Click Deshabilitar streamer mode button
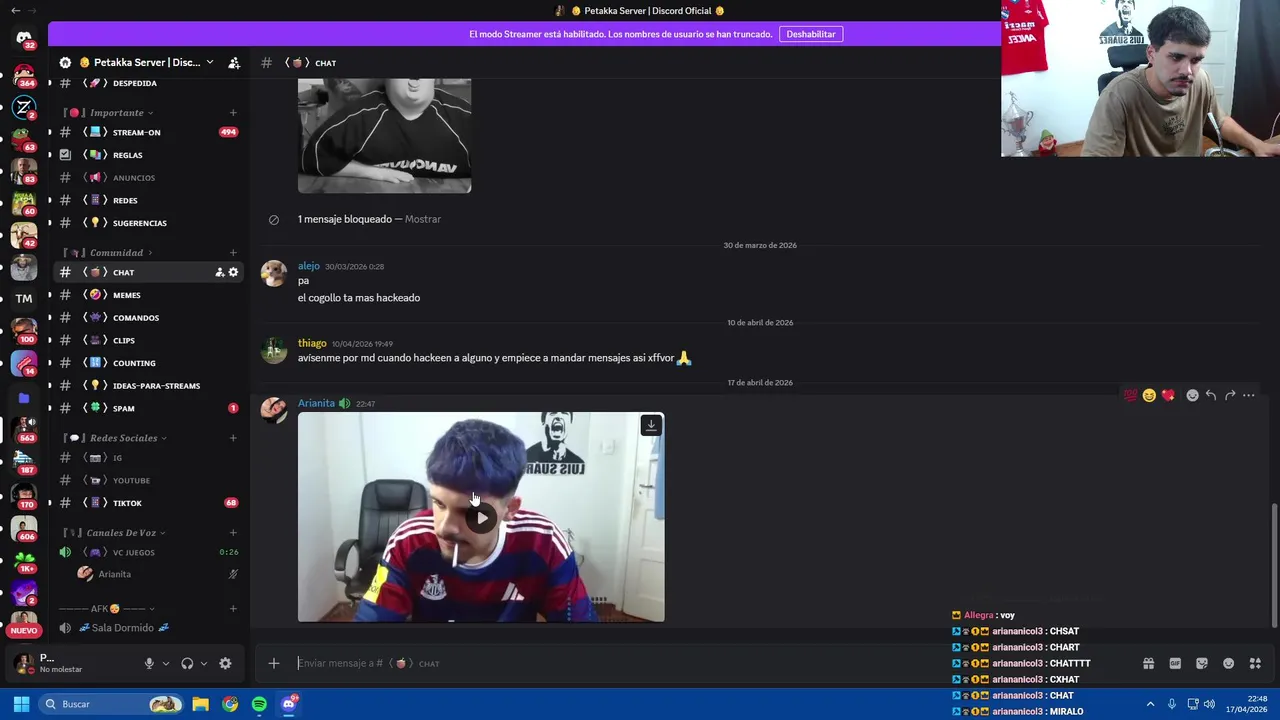This screenshot has width=1280, height=720. [811, 34]
